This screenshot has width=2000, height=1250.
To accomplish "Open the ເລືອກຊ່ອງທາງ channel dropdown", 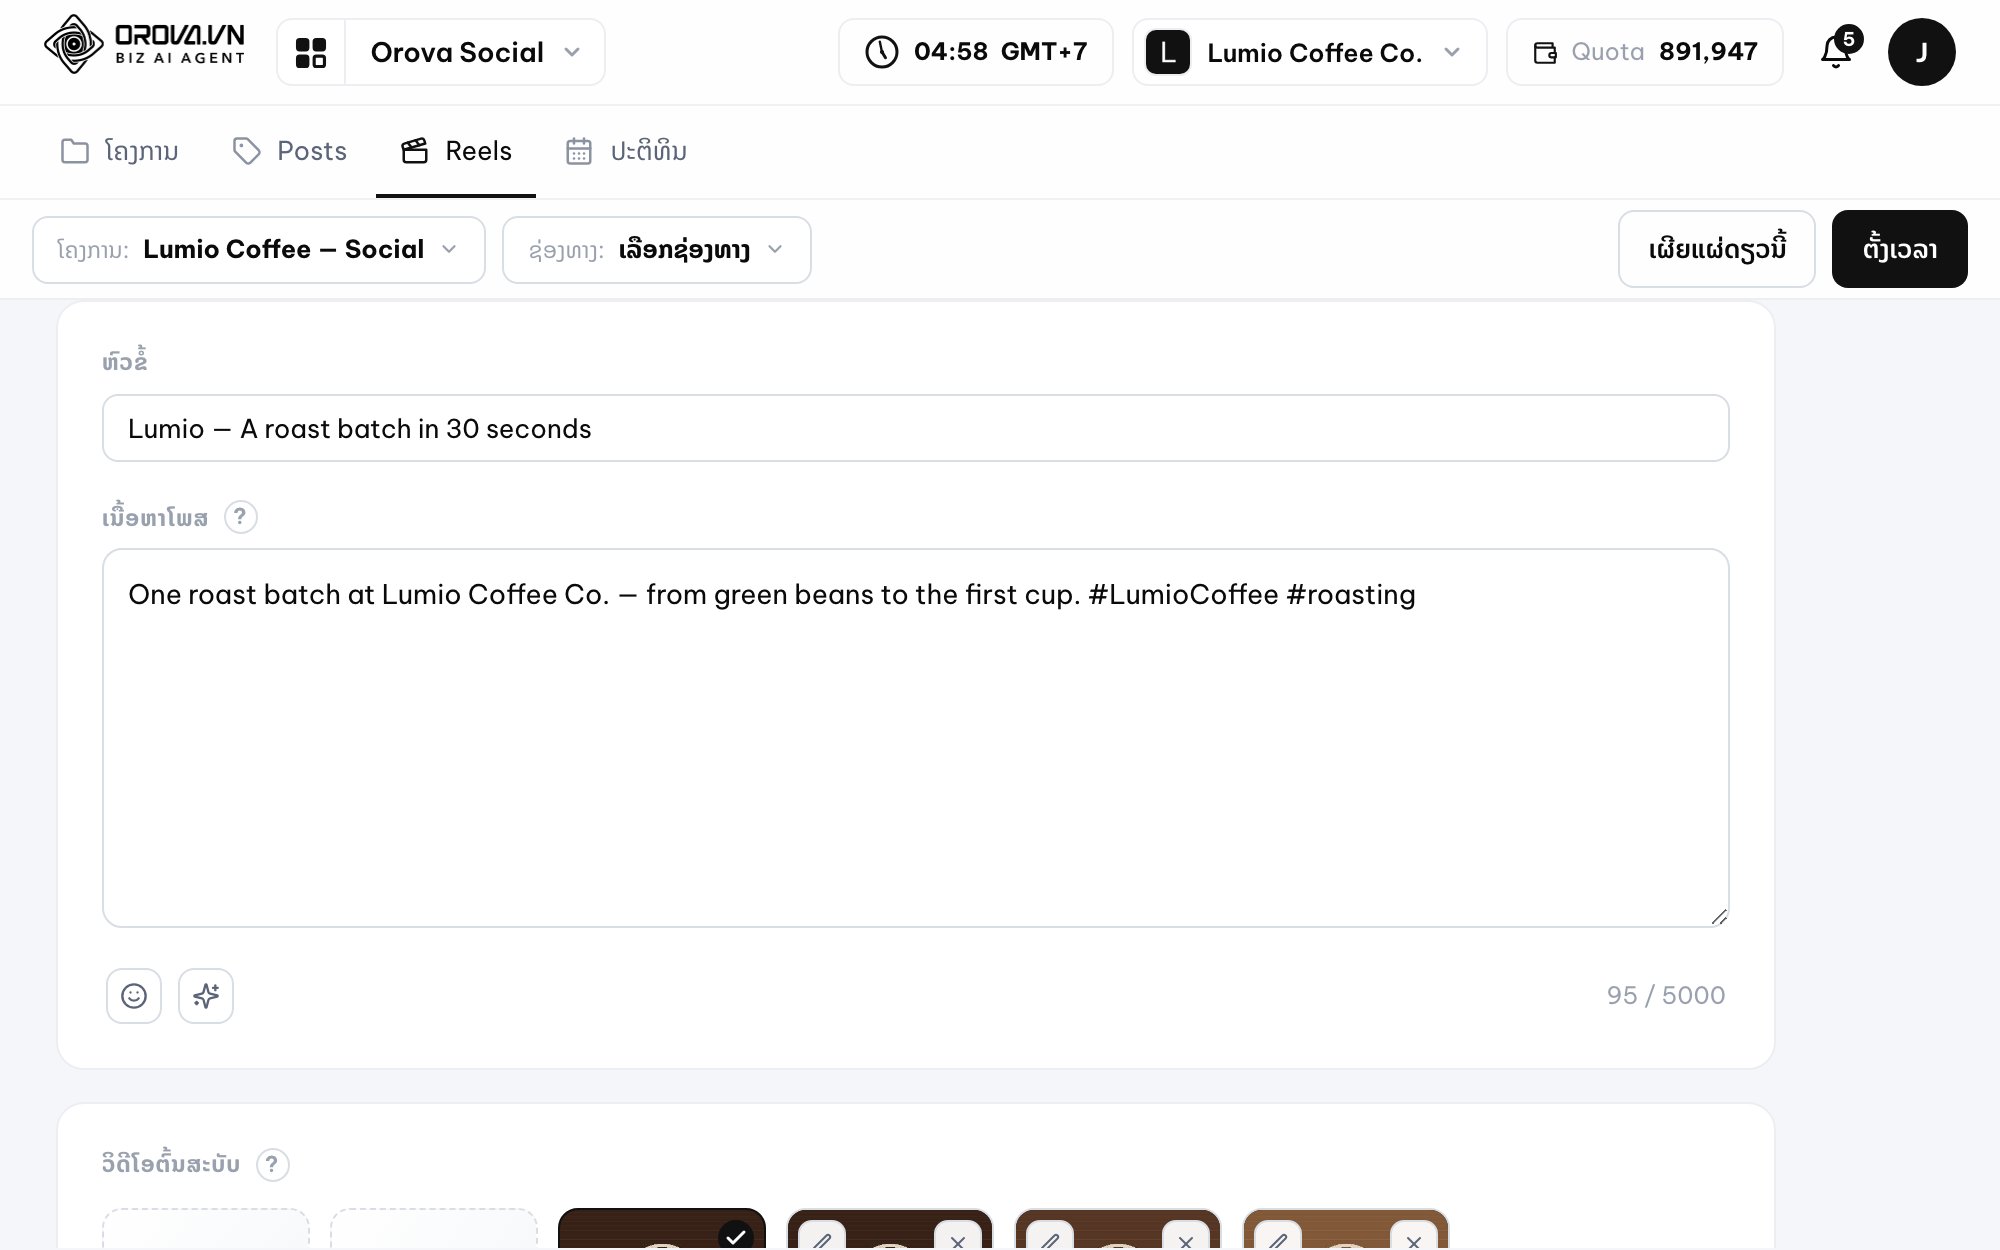I will (x=657, y=250).
